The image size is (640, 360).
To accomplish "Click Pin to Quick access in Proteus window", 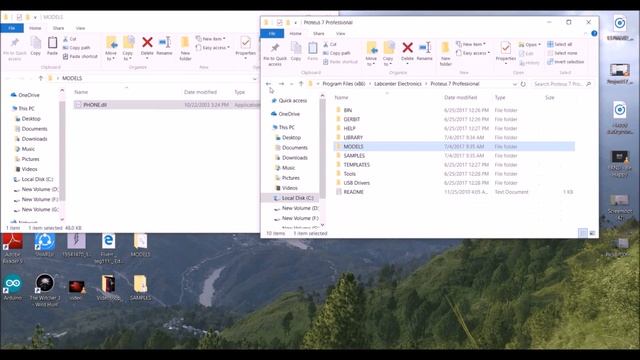I will pos(275,53).
